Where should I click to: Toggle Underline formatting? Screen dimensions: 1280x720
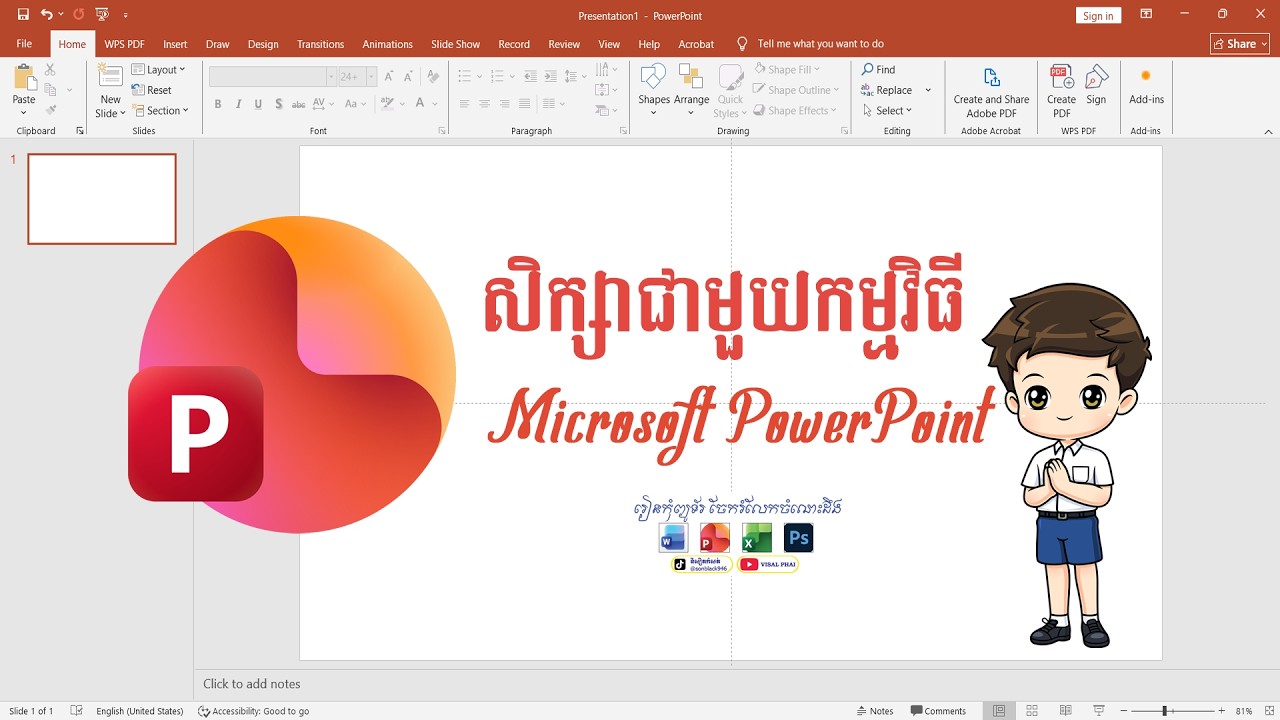coord(258,104)
